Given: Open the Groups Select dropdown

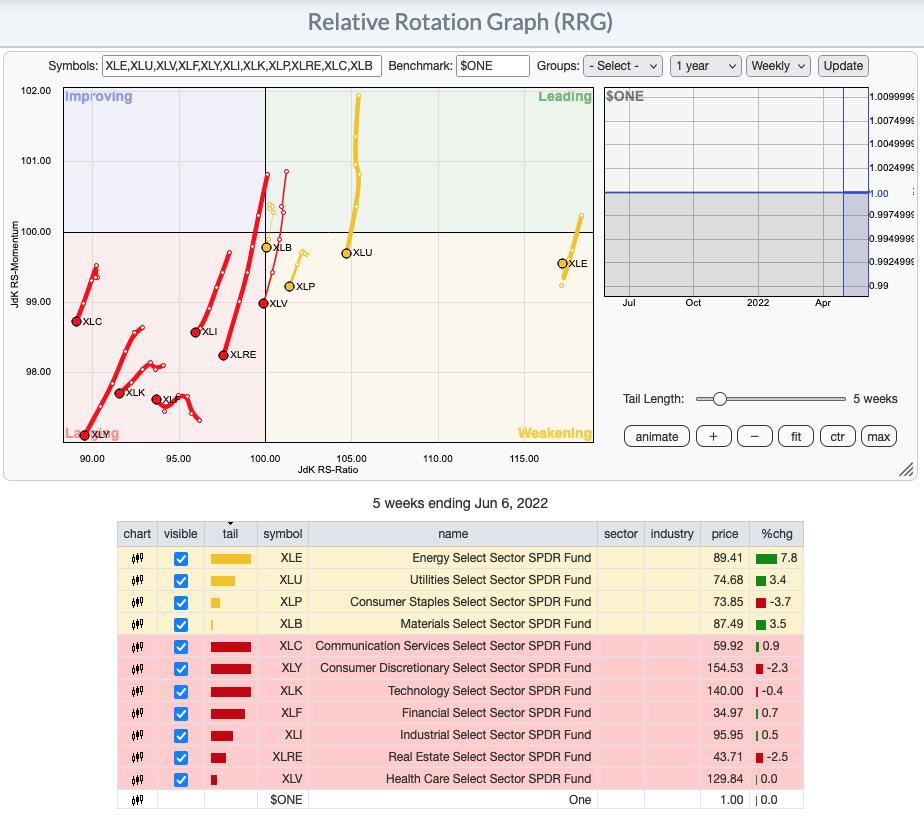Looking at the screenshot, I should coord(623,66).
